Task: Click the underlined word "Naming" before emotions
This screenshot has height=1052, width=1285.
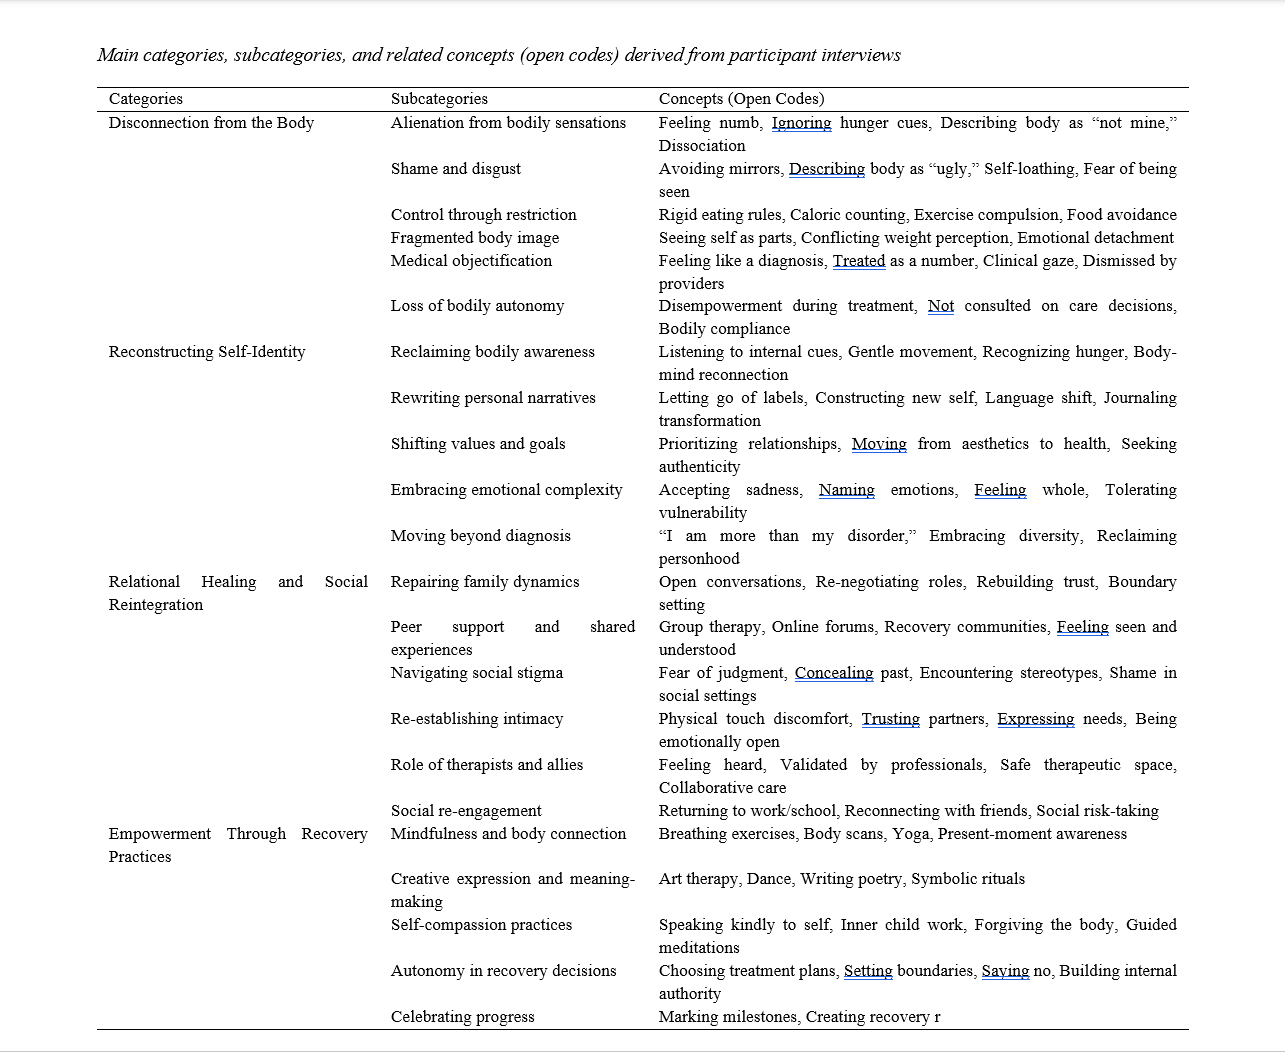Action: 846,490
